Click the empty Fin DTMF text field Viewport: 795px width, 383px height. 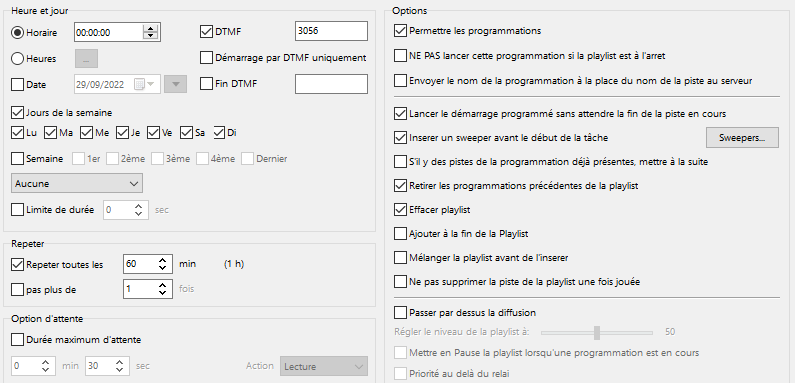331,84
